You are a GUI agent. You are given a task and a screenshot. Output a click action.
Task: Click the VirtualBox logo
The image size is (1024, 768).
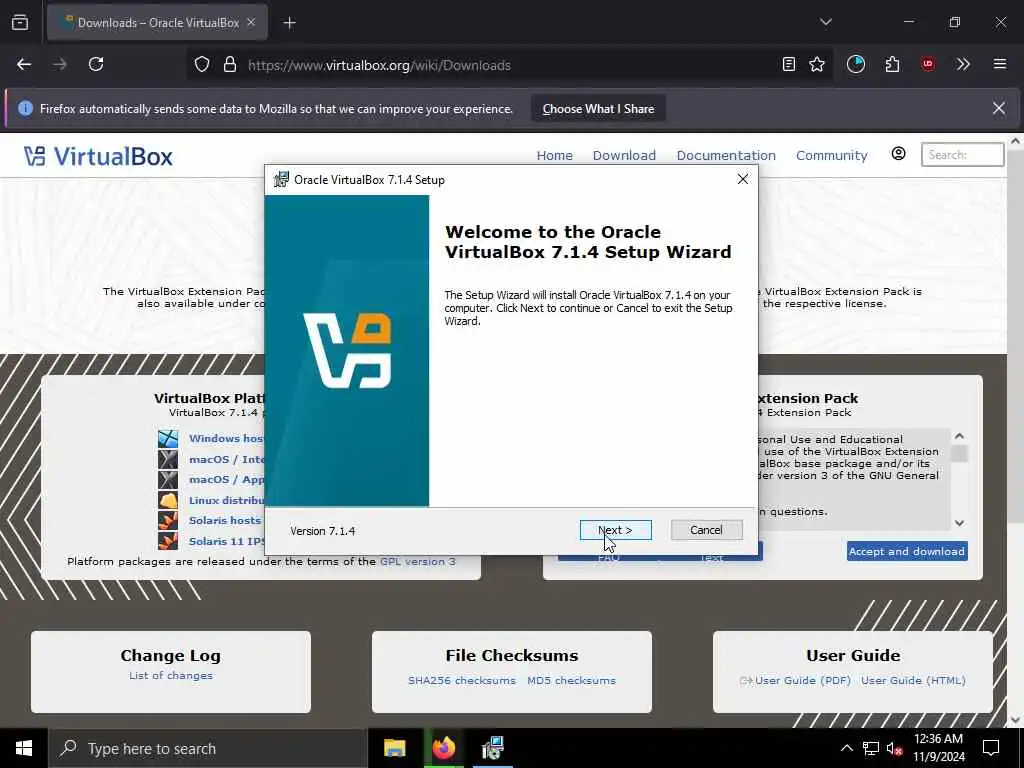(x=99, y=157)
